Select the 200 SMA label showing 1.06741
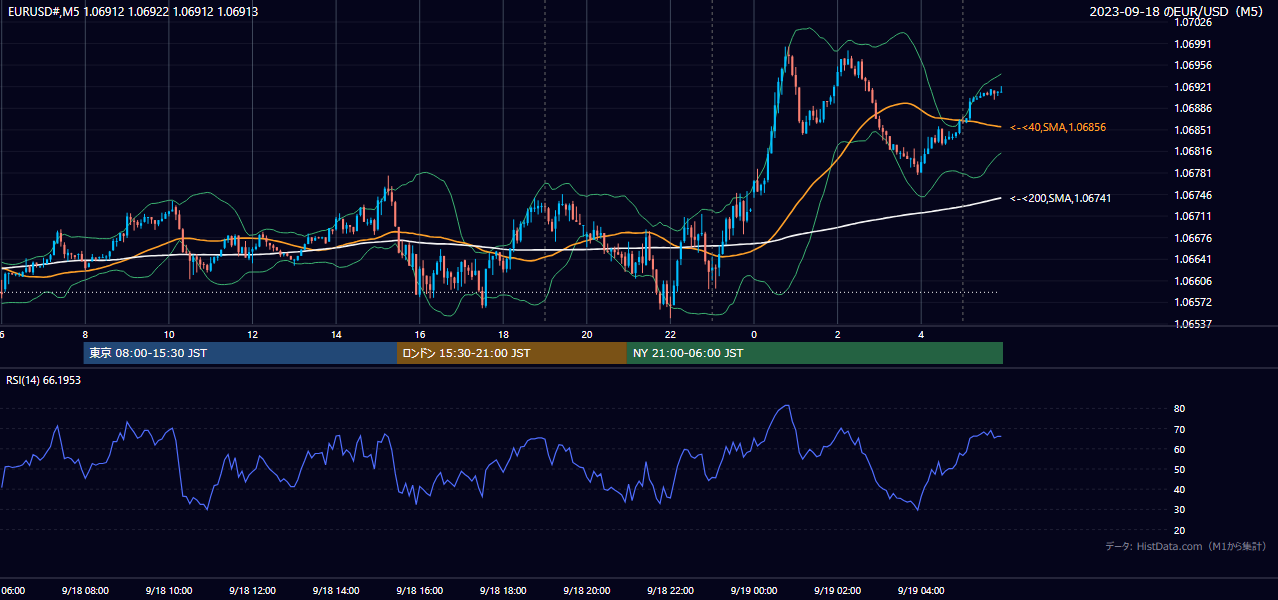Viewport: 1278px width, 600px height. [x=1060, y=198]
